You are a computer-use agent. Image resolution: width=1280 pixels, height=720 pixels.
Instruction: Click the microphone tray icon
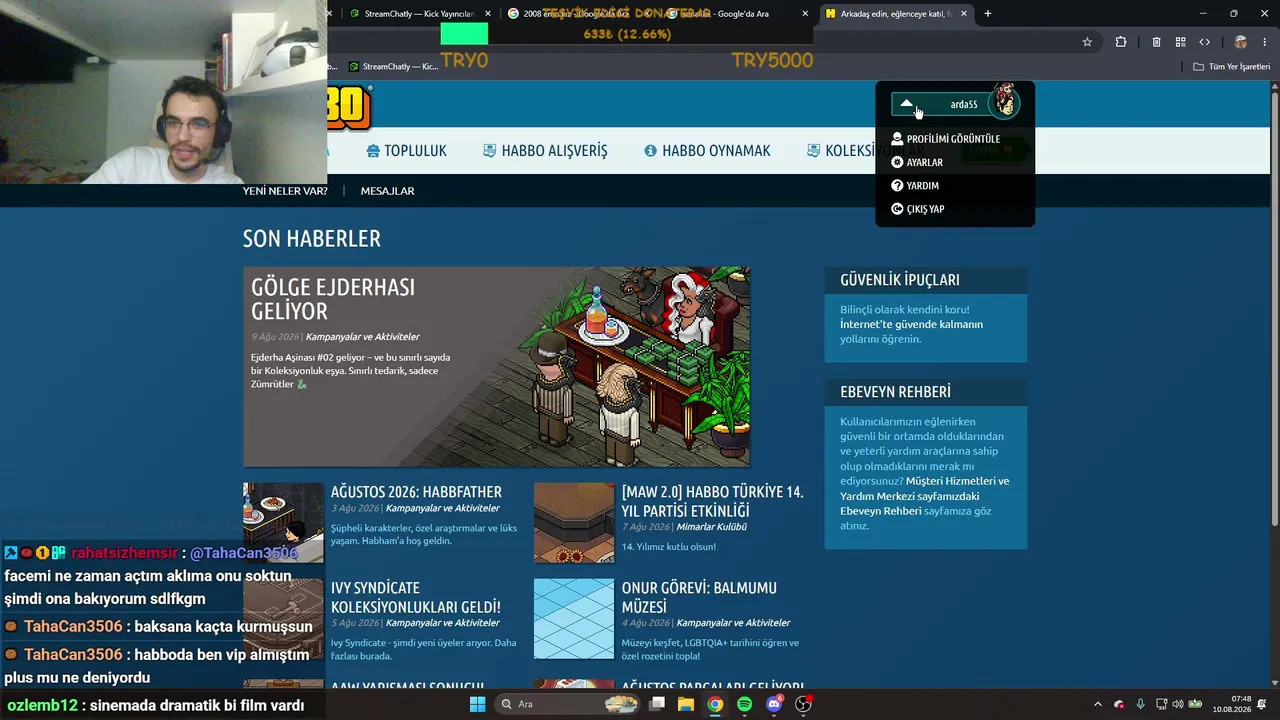[1140, 704]
